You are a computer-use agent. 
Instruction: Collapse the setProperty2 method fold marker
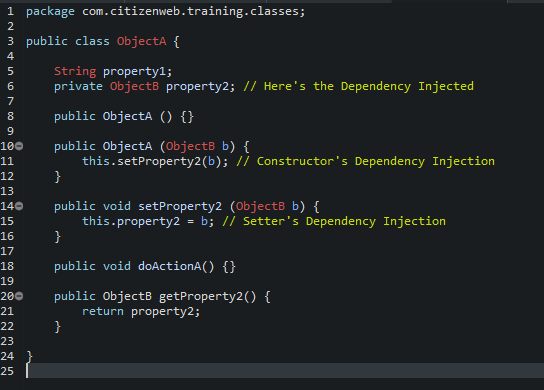coord(19,206)
